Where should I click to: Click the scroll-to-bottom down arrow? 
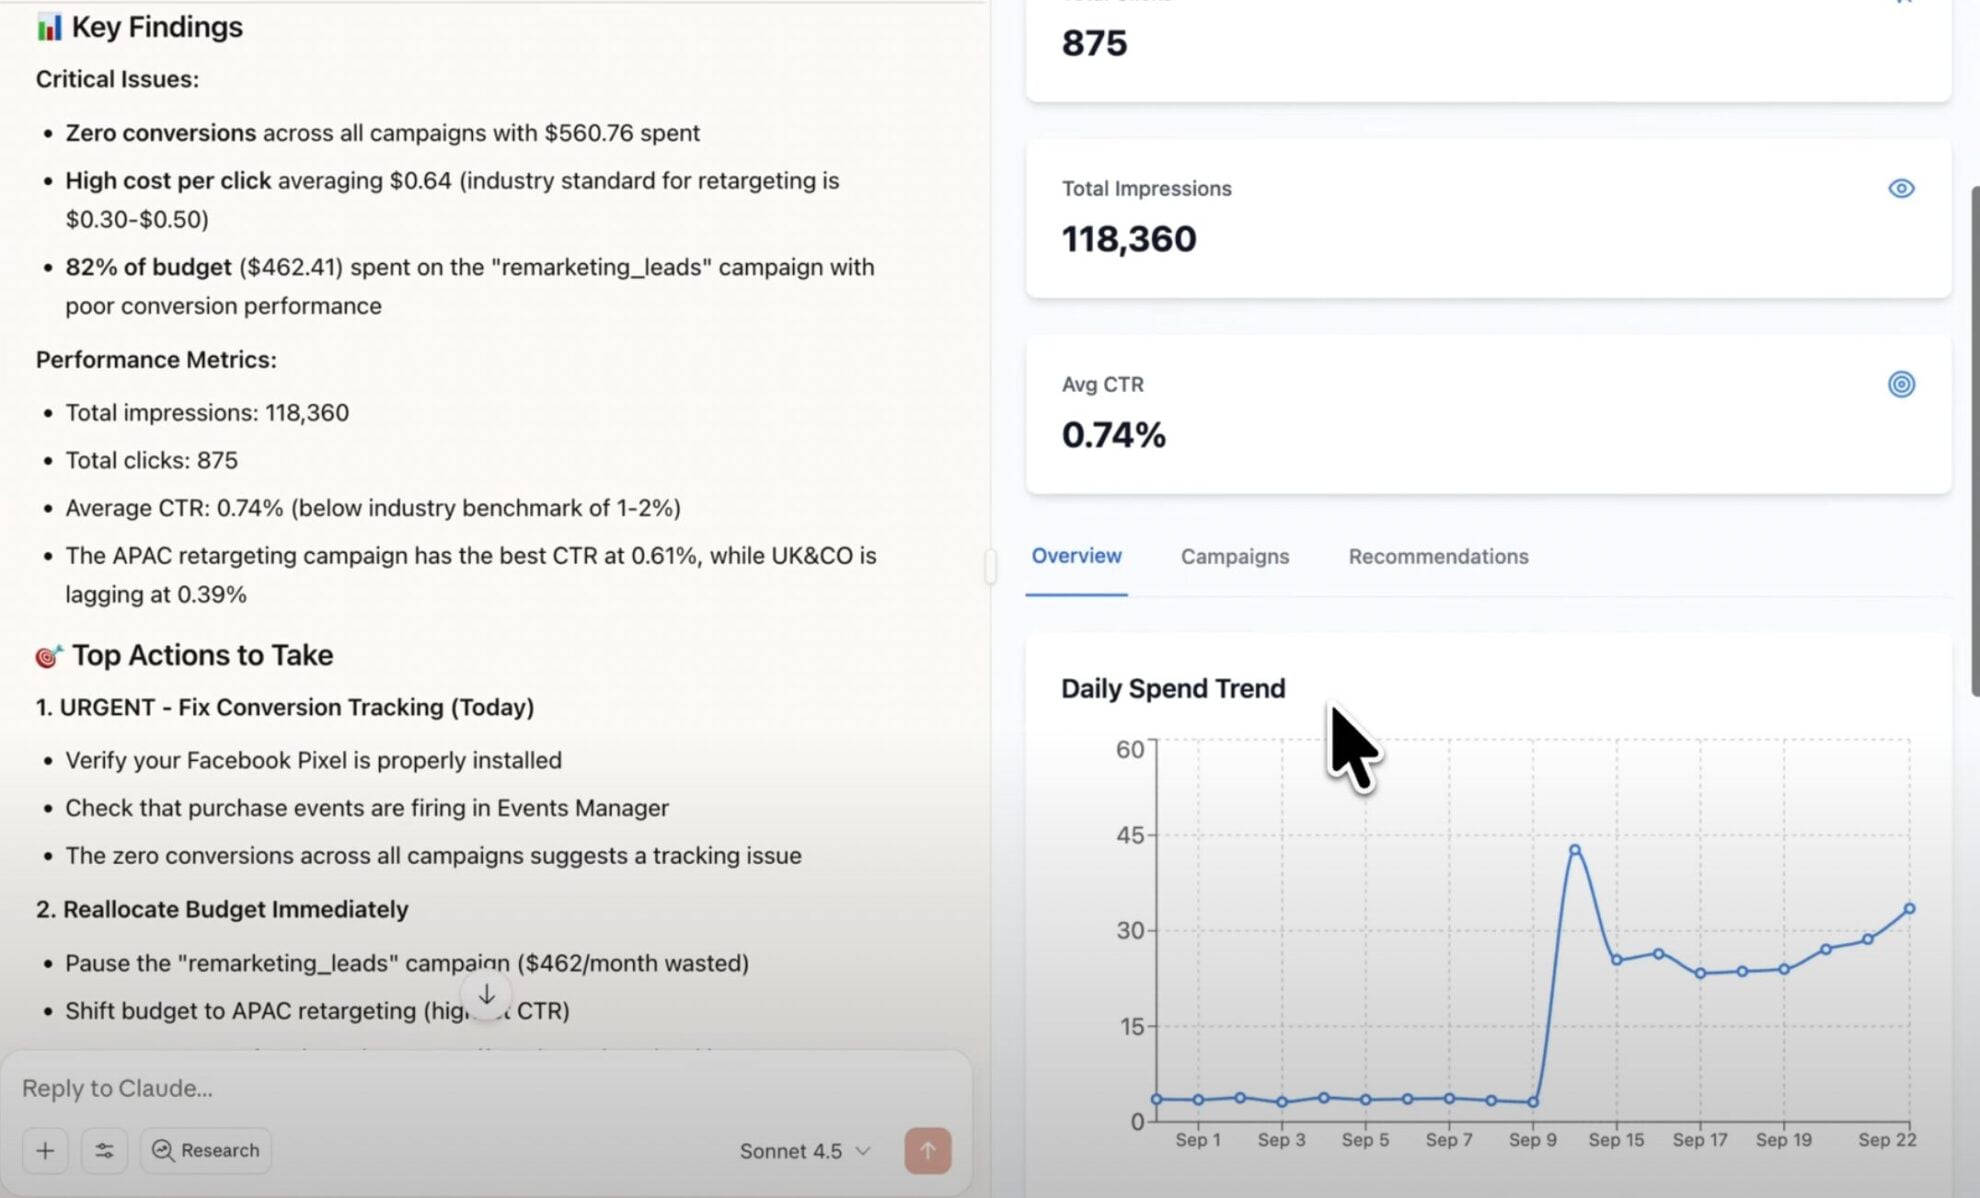click(x=487, y=995)
